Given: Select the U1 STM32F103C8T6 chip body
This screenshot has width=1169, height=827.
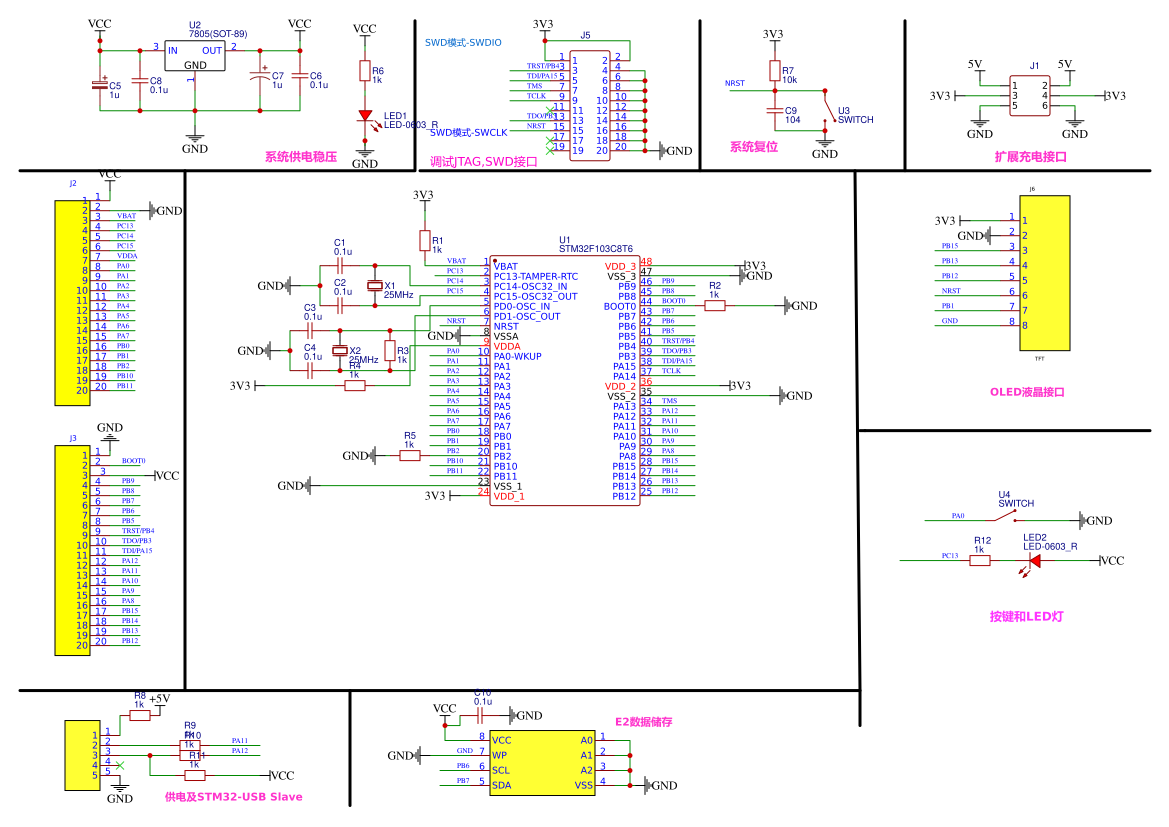Looking at the screenshot, I should point(564,380).
